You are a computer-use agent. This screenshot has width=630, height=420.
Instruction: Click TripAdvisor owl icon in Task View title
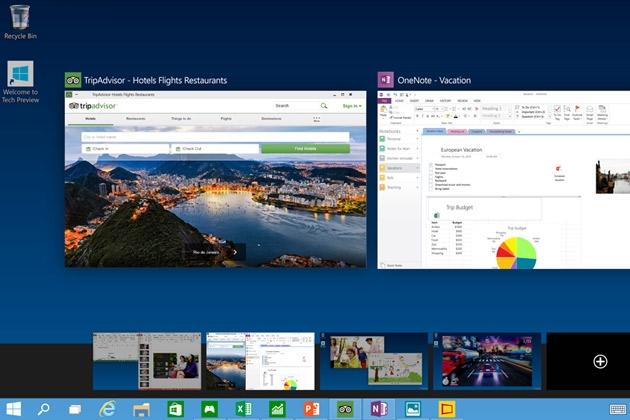tap(73, 80)
